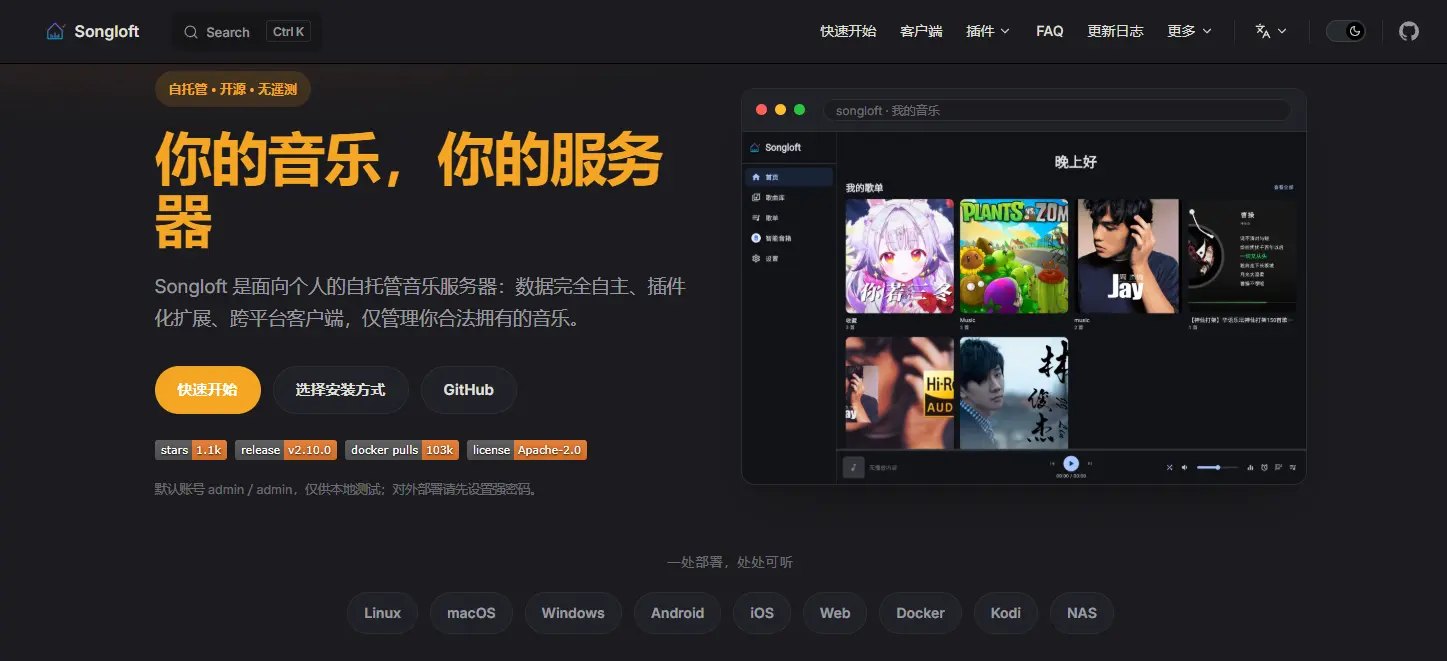Click the Windows platform chip

573,613
